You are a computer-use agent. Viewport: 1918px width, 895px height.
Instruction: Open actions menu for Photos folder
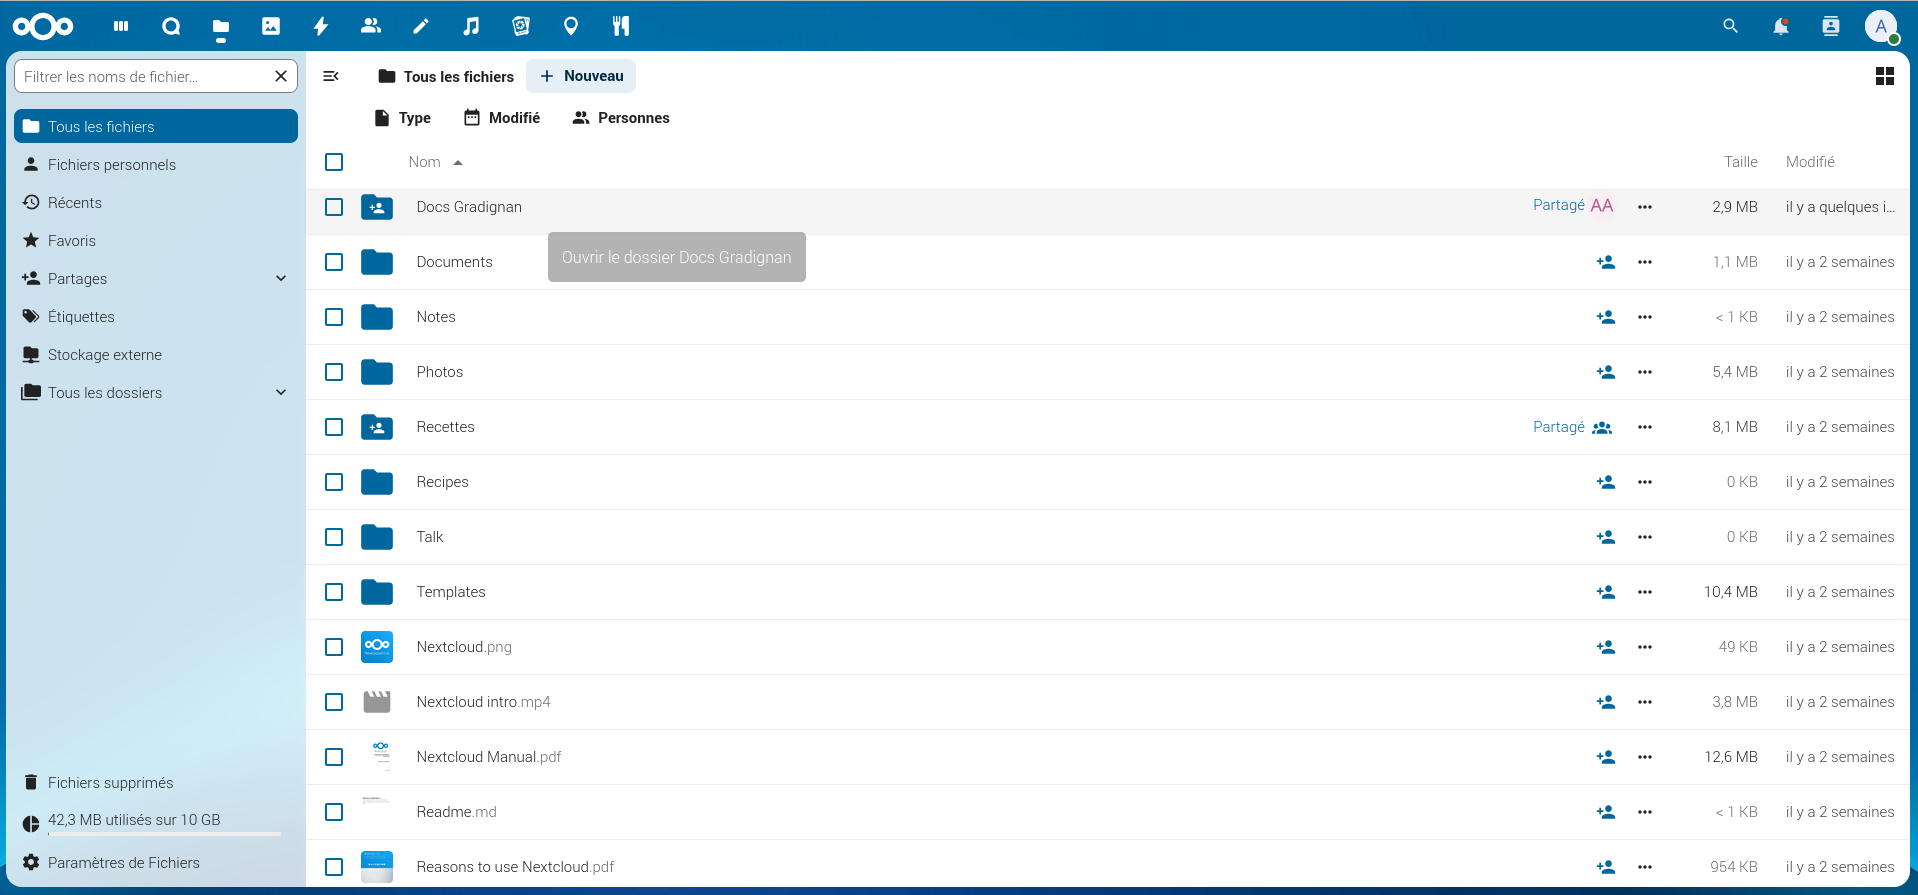1644,372
